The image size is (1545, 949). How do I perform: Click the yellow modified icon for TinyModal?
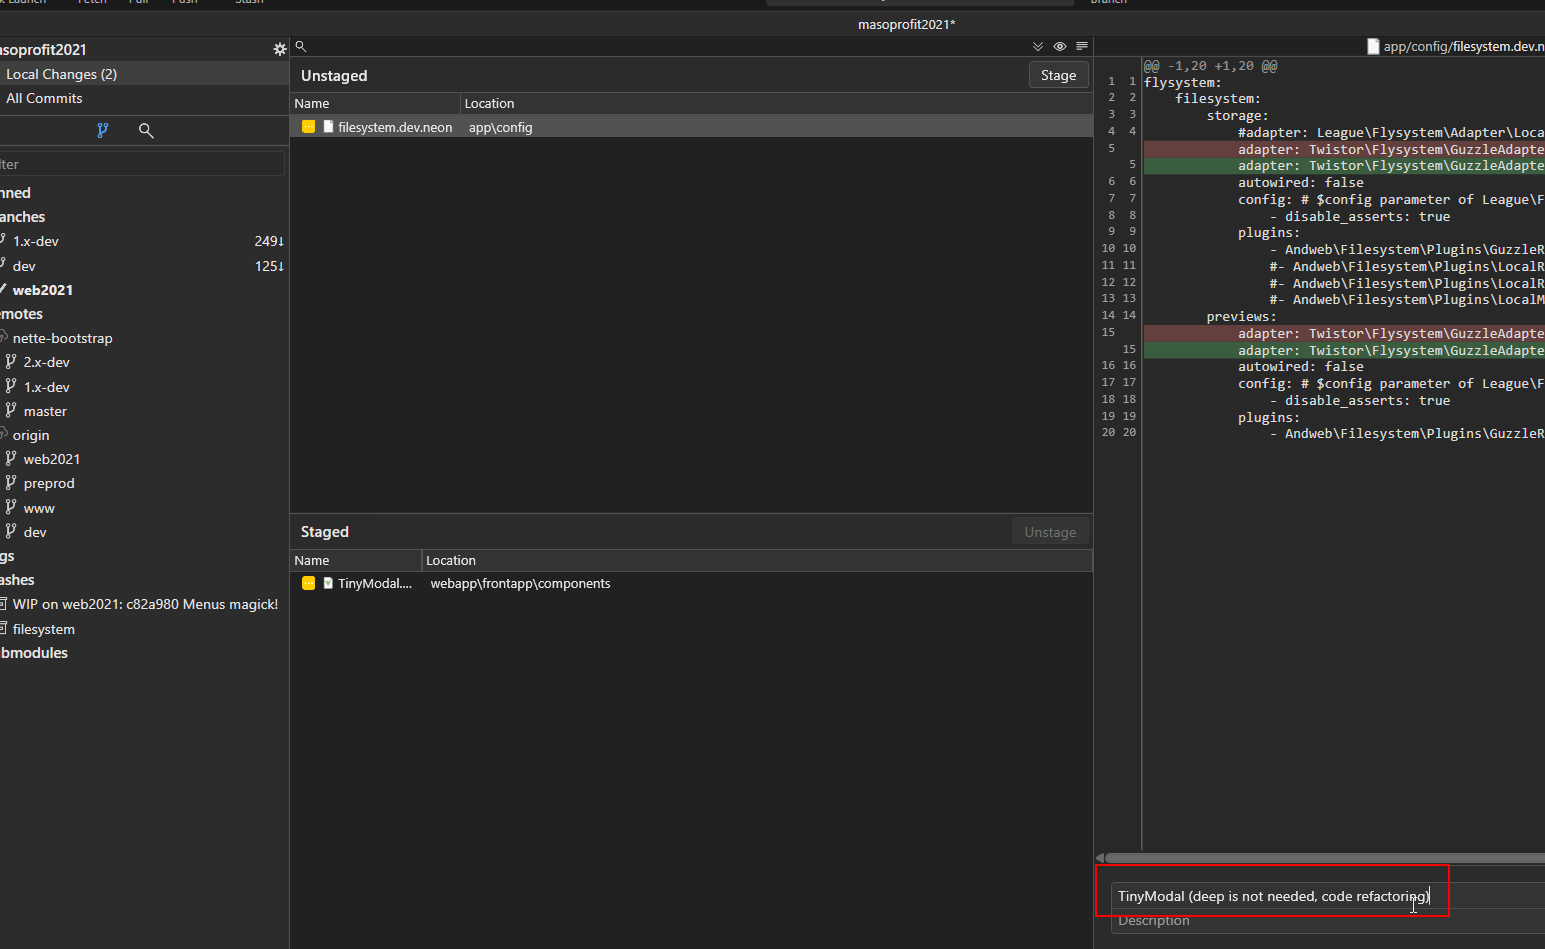coord(309,583)
